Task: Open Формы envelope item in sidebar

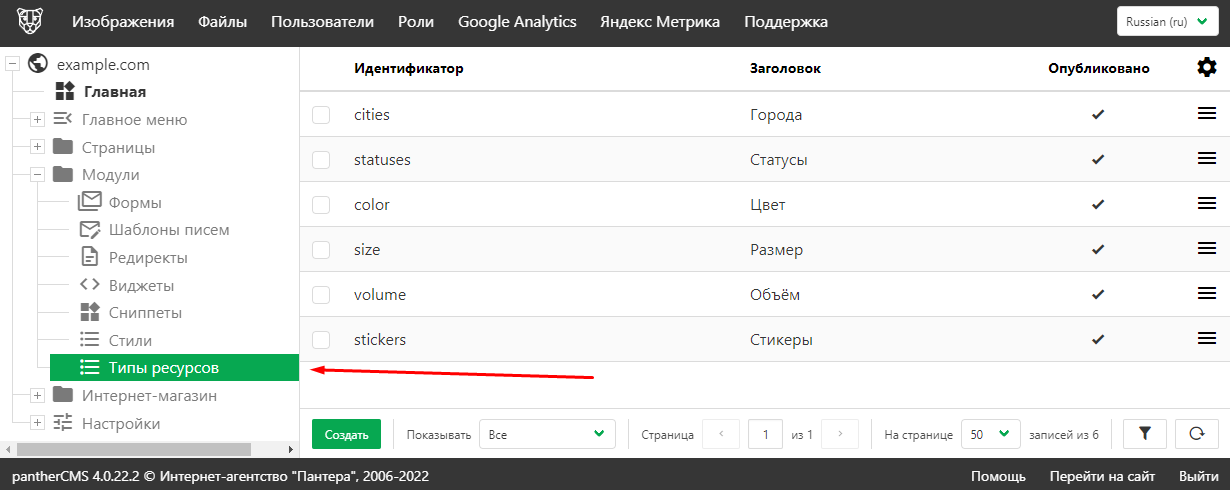Action: click(134, 202)
